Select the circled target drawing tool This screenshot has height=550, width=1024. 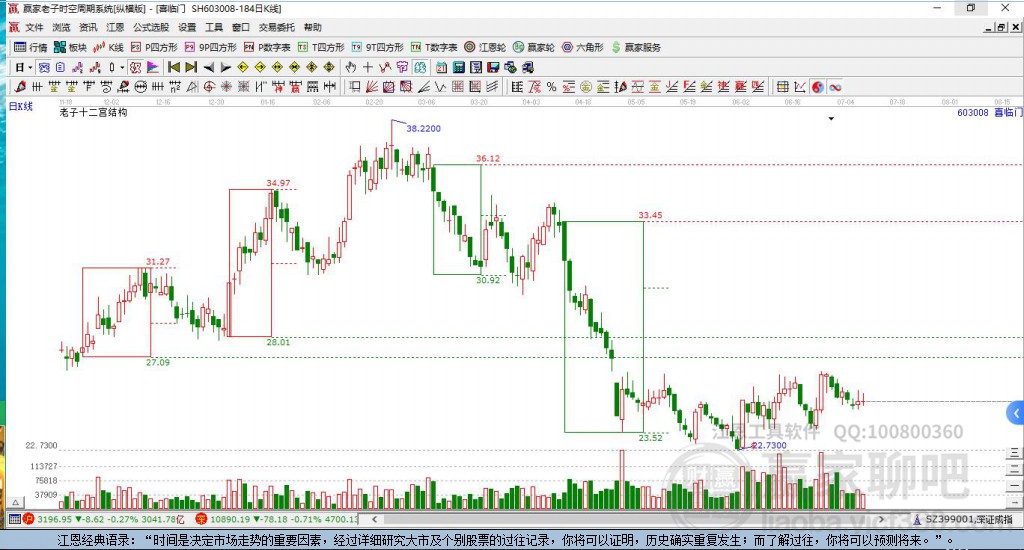209,87
